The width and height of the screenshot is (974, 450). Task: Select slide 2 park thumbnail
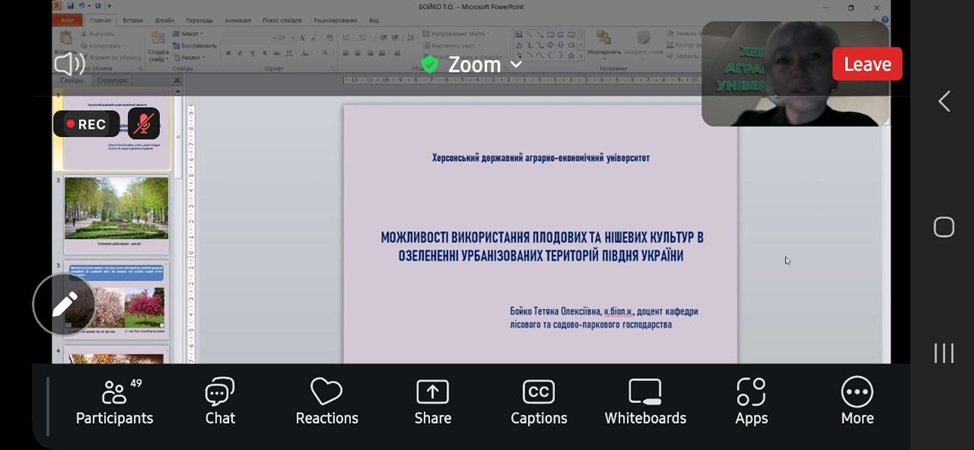tap(116, 213)
